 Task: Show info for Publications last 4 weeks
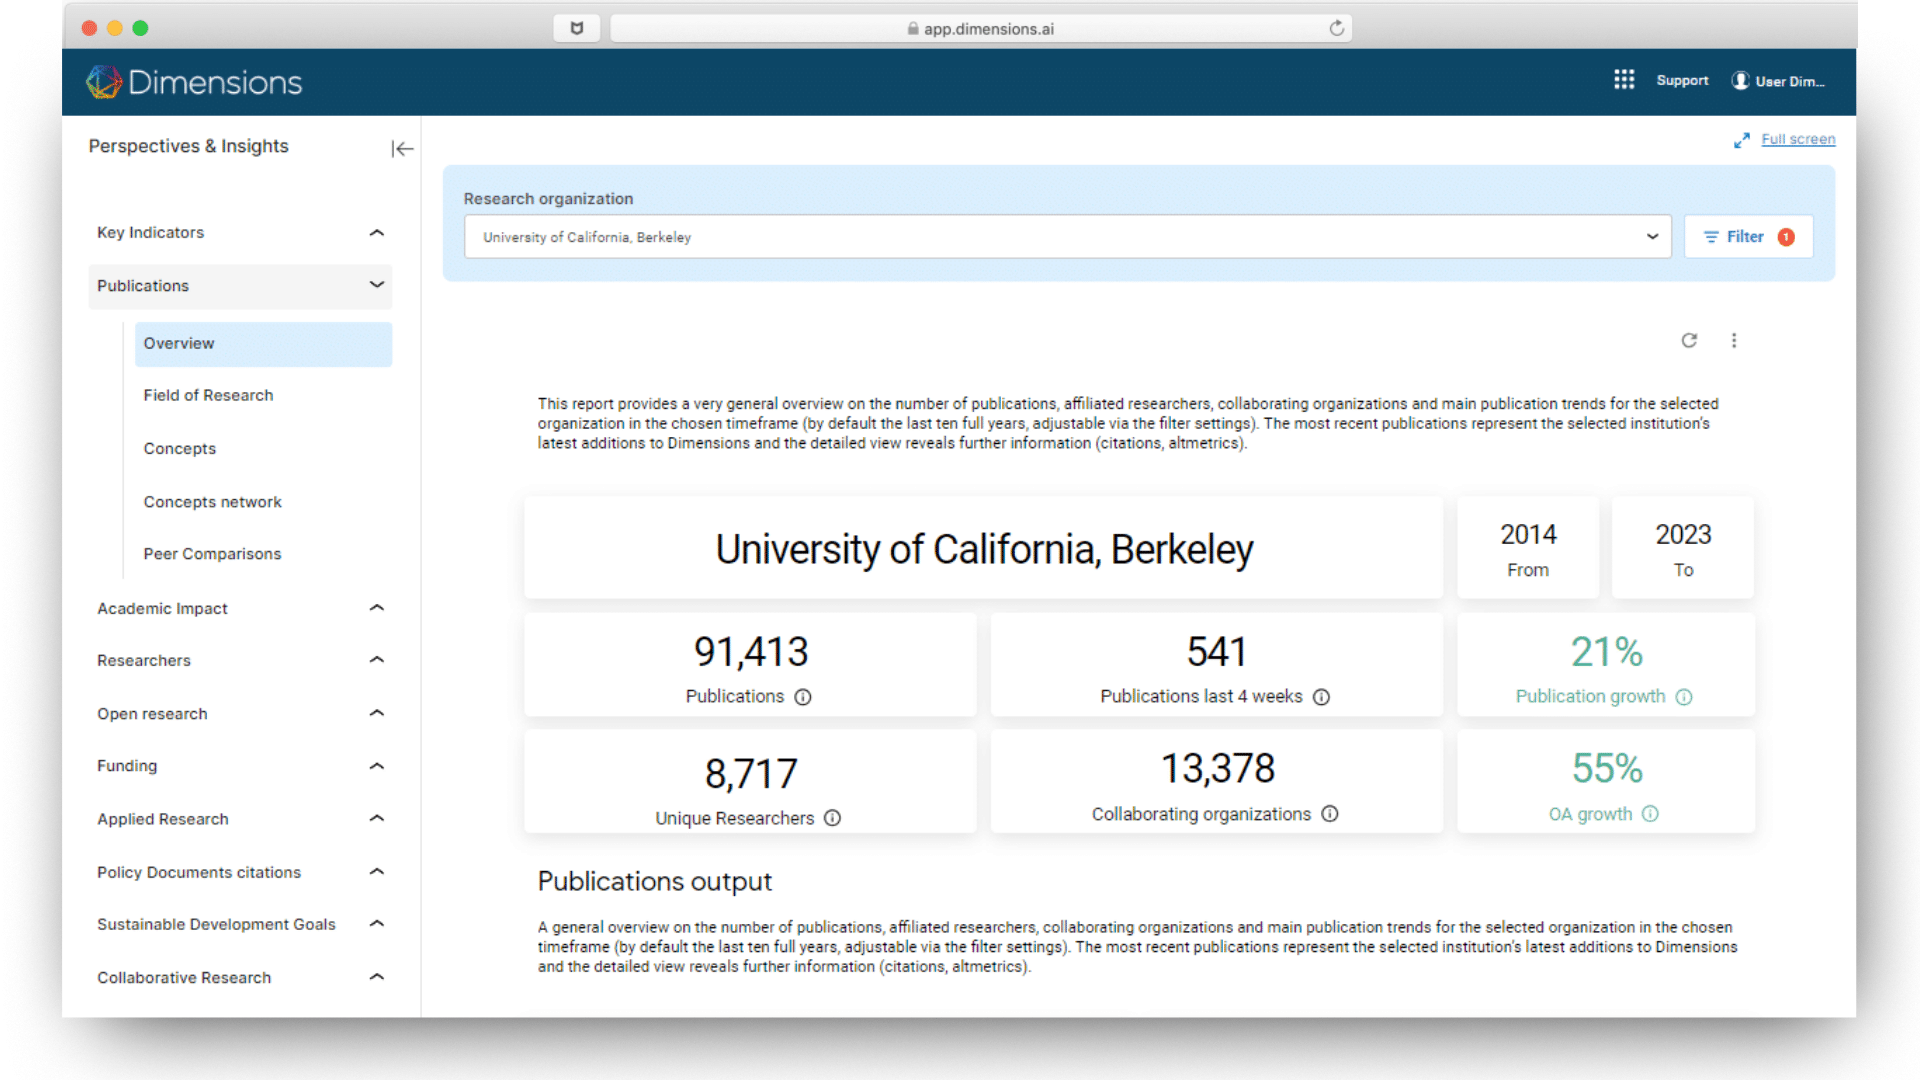point(1321,697)
